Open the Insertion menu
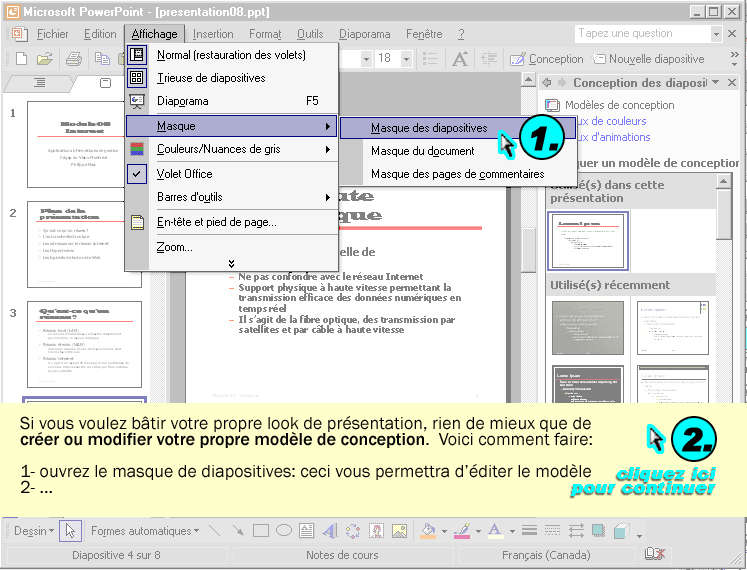This screenshot has height=570, width=747. (x=213, y=34)
